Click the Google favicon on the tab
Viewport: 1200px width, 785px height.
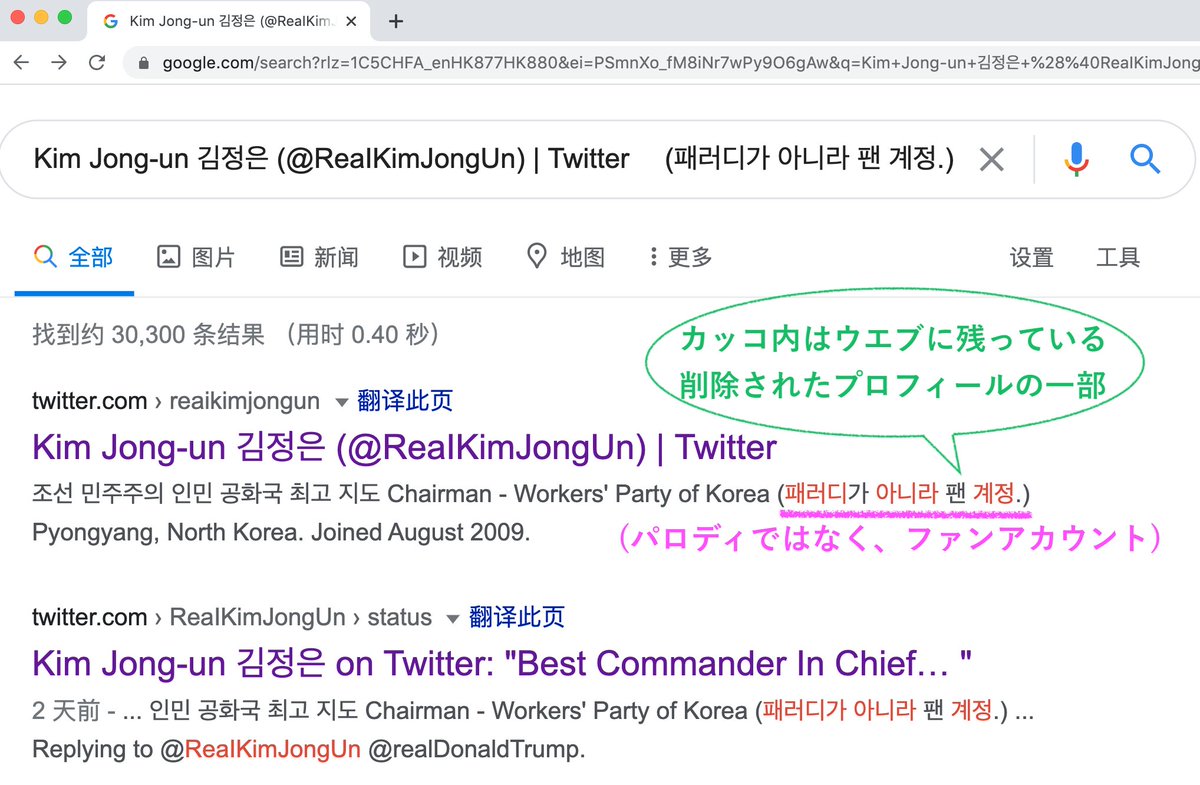click(x=111, y=21)
